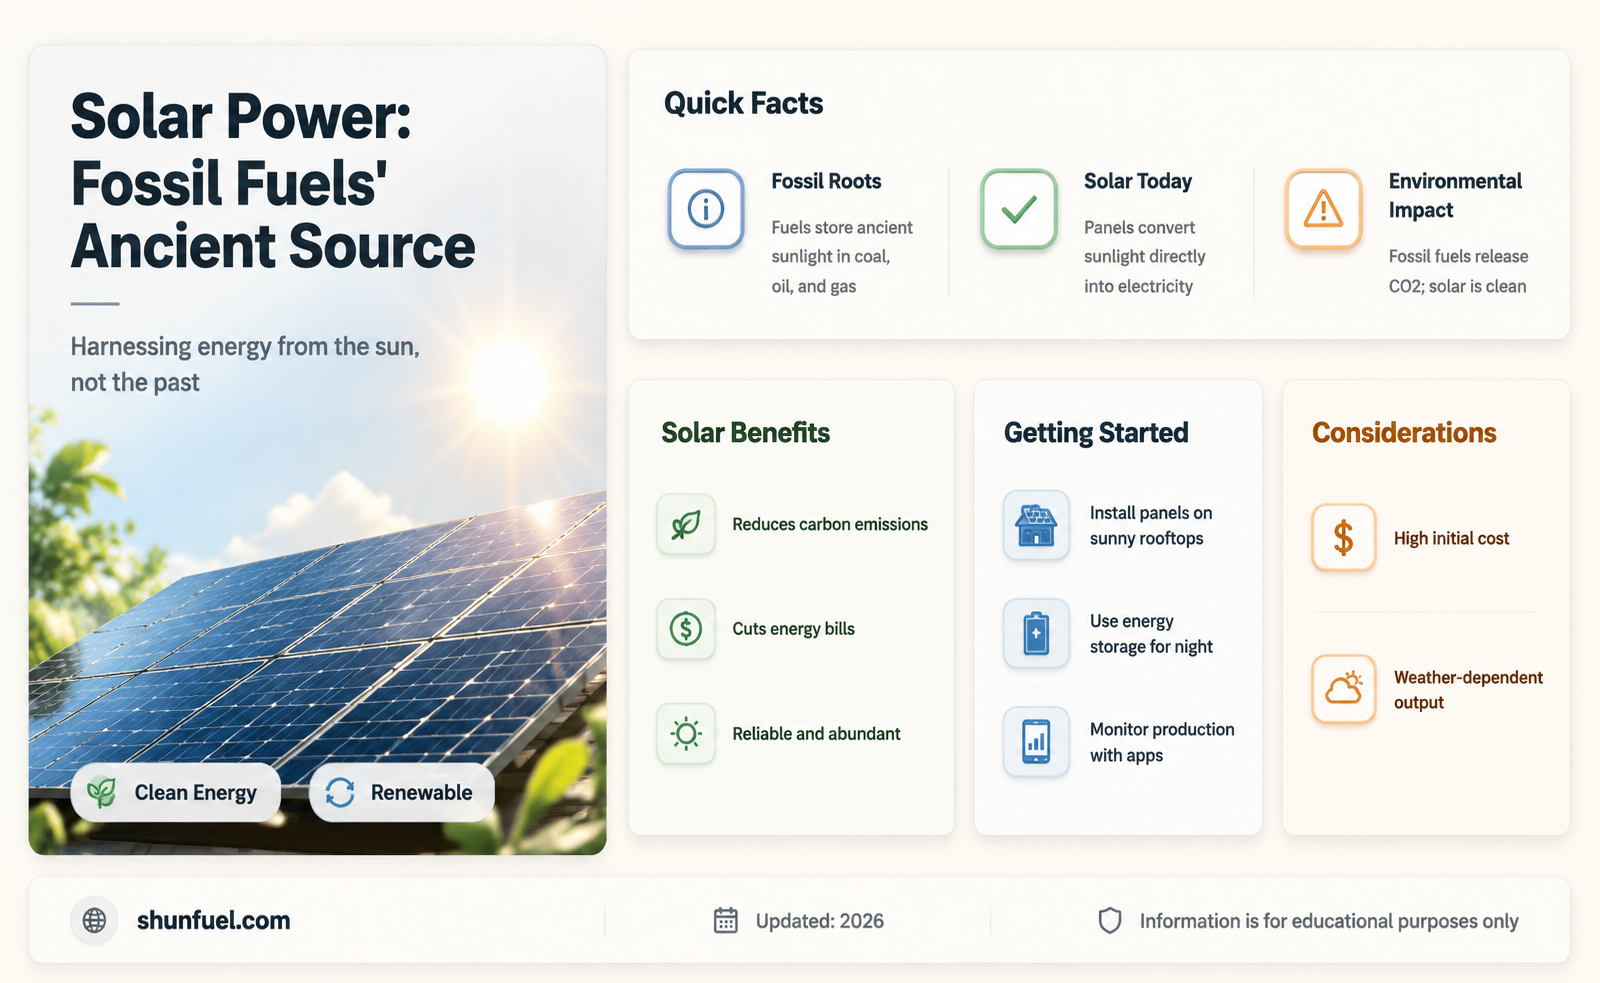Click the Fossil Roots info icon
Screen dimensions: 1600x983
pyautogui.click(x=706, y=209)
